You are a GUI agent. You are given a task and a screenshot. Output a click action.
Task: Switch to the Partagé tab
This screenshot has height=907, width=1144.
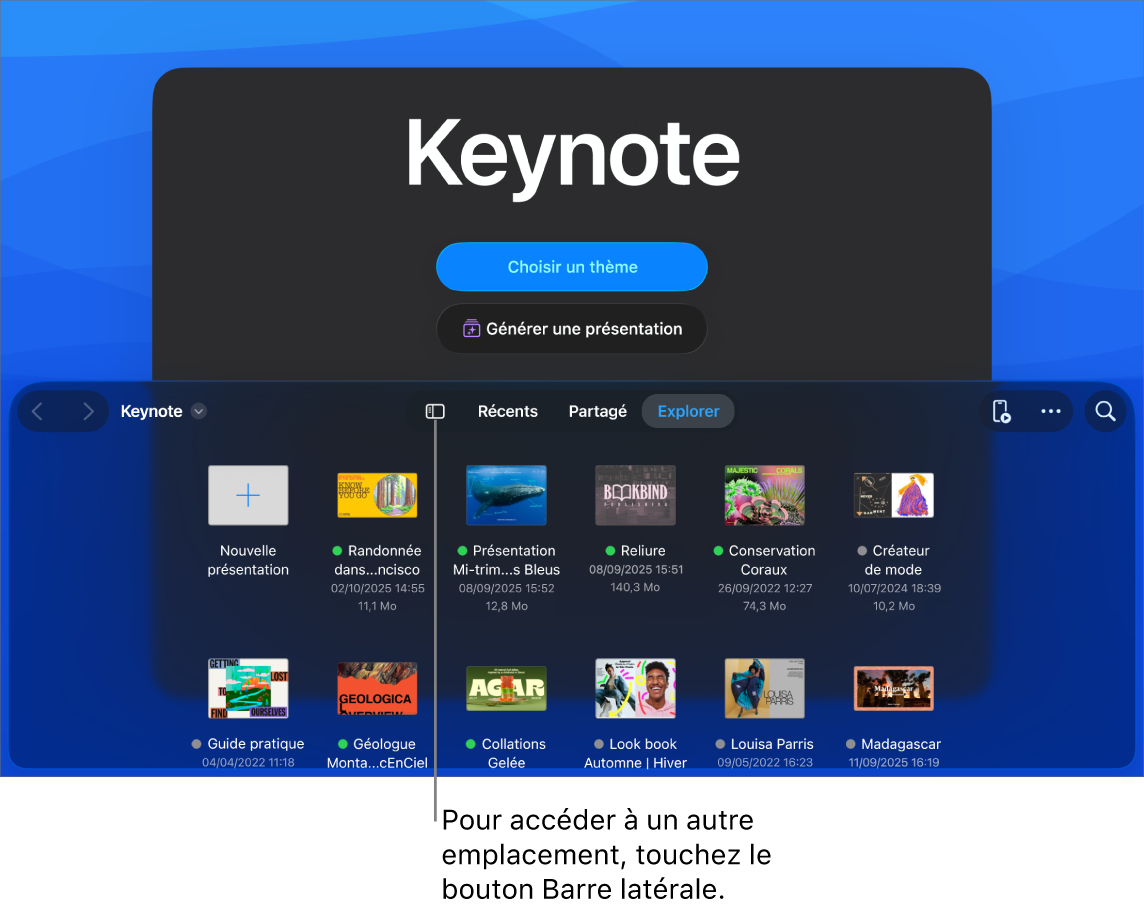[598, 412]
